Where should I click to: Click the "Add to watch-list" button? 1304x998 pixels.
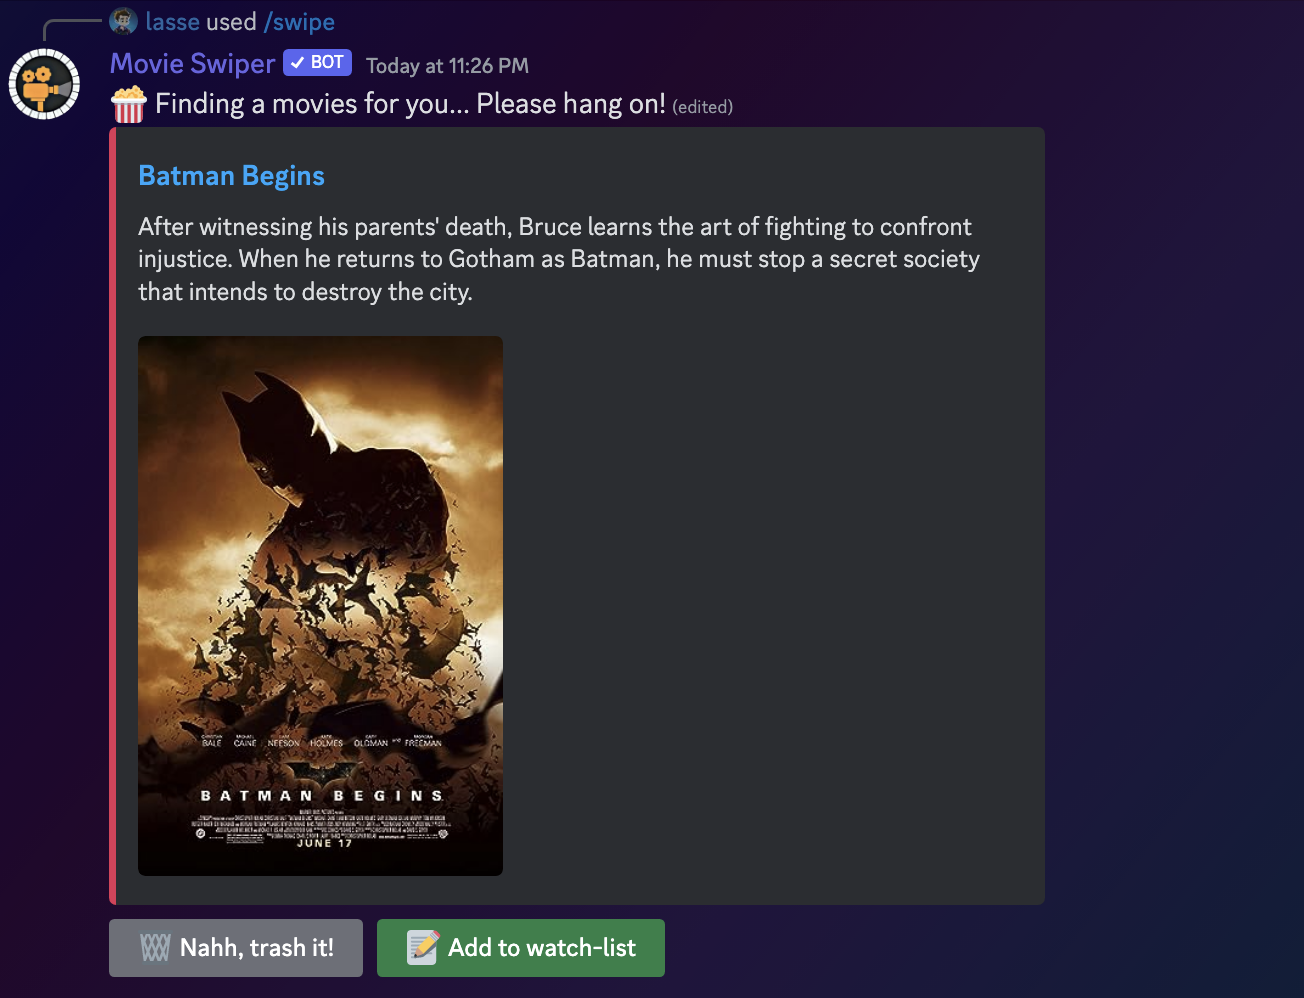521,948
